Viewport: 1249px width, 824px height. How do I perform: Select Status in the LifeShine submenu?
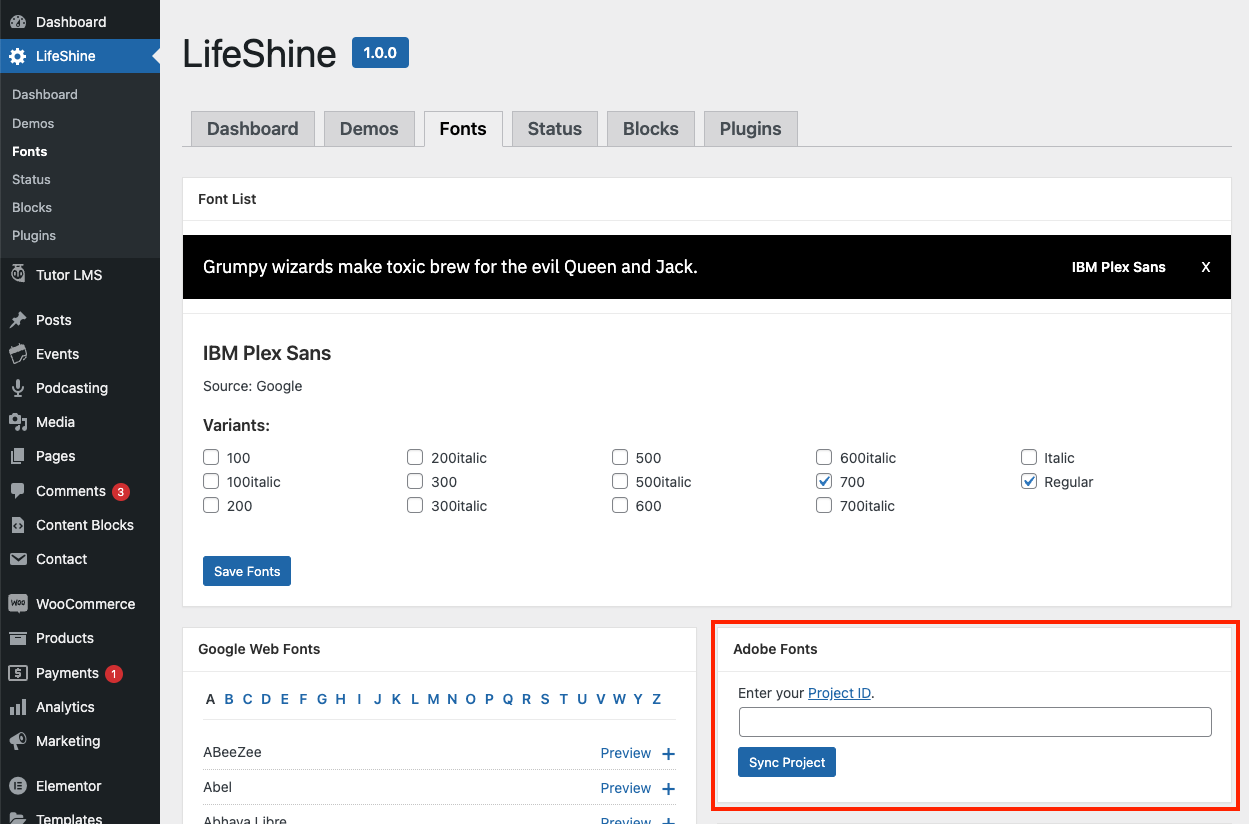pos(31,180)
